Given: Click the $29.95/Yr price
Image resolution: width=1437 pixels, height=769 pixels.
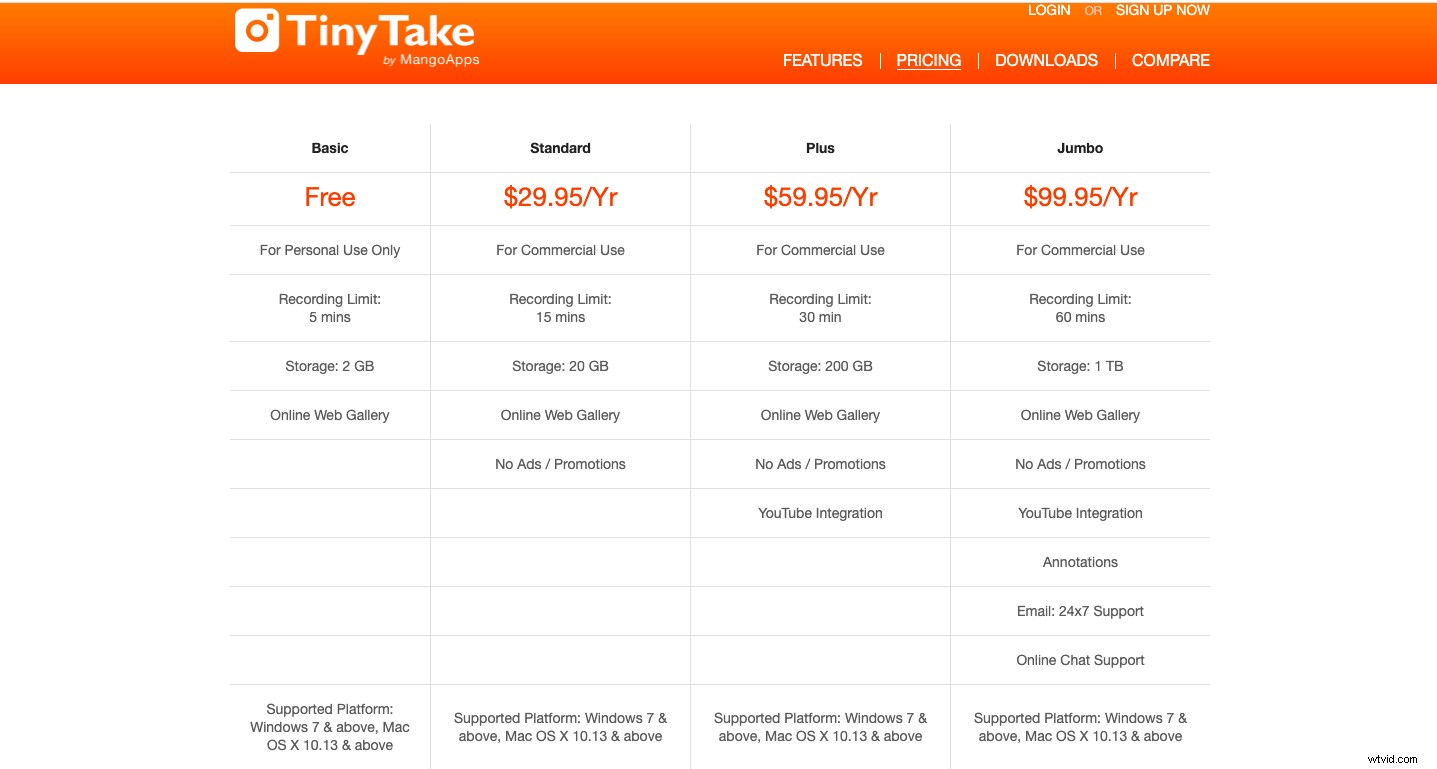Looking at the screenshot, I should point(560,197).
